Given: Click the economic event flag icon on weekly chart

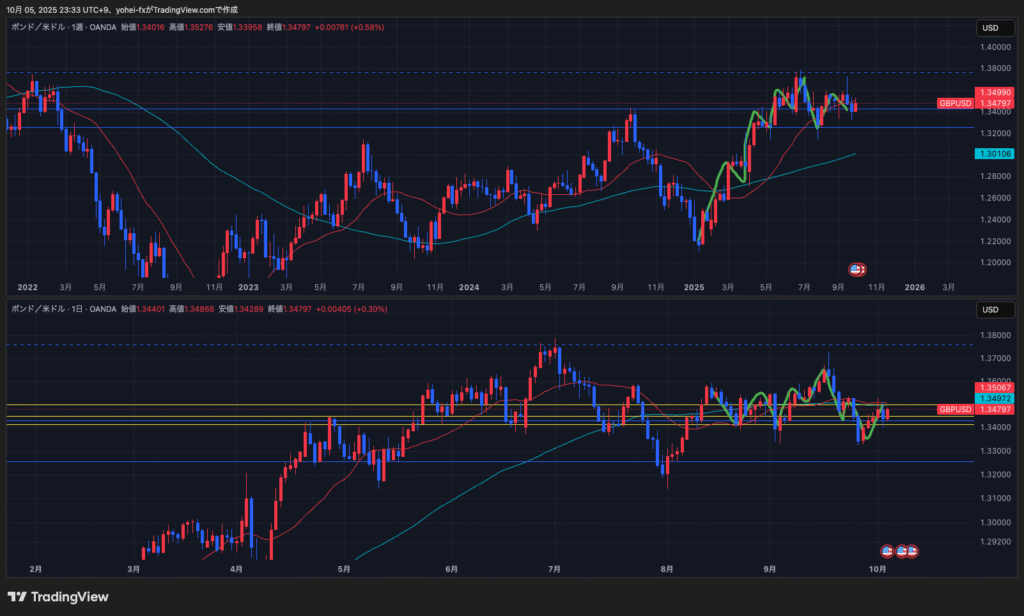Looking at the screenshot, I should (x=857, y=269).
